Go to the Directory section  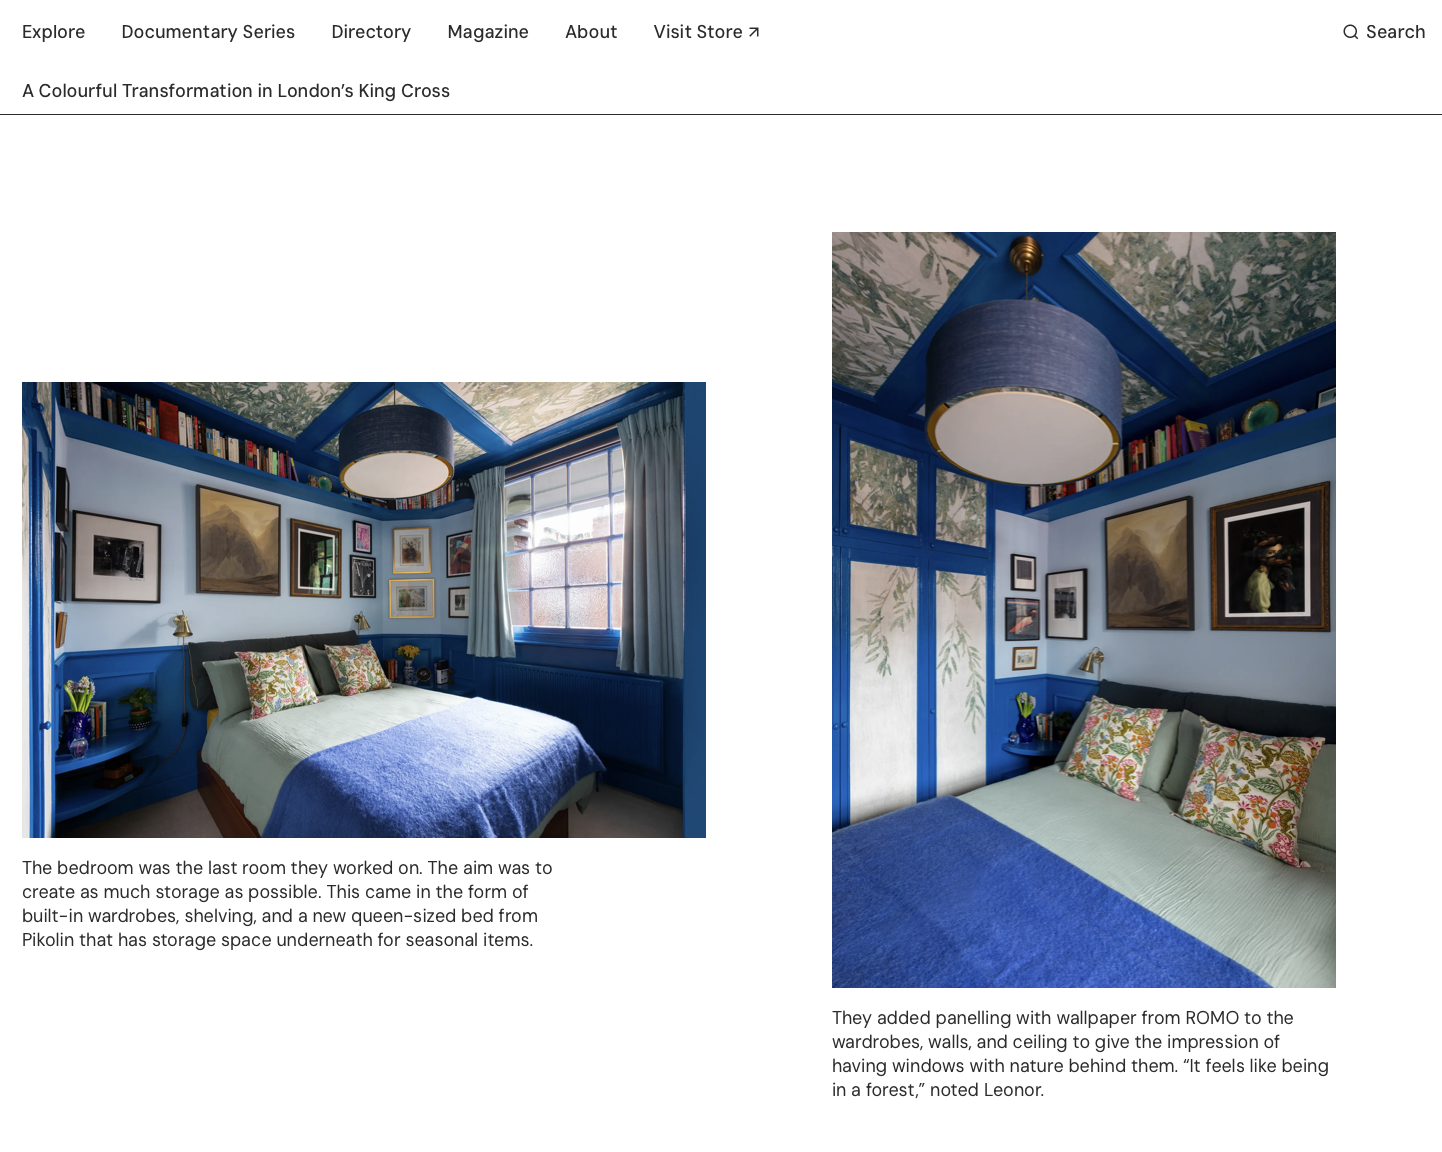tap(371, 32)
